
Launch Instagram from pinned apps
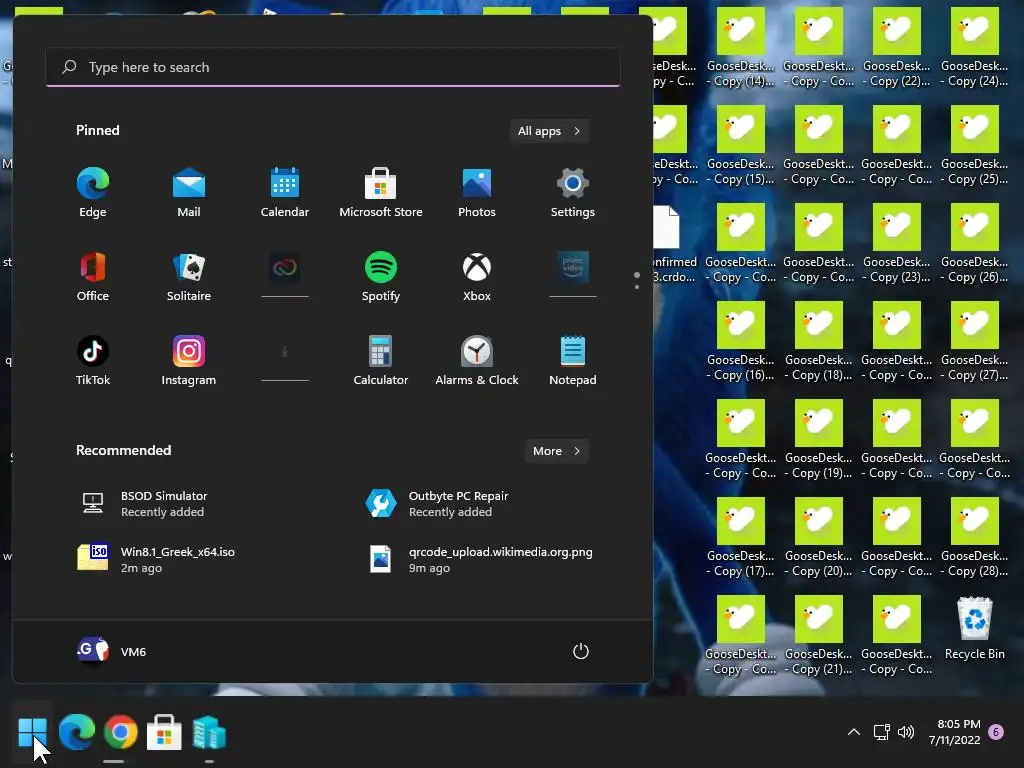(x=189, y=361)
